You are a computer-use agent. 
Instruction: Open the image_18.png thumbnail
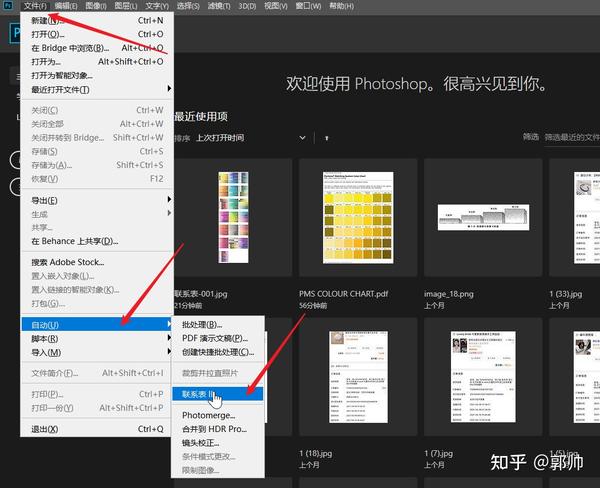(483, 217)
